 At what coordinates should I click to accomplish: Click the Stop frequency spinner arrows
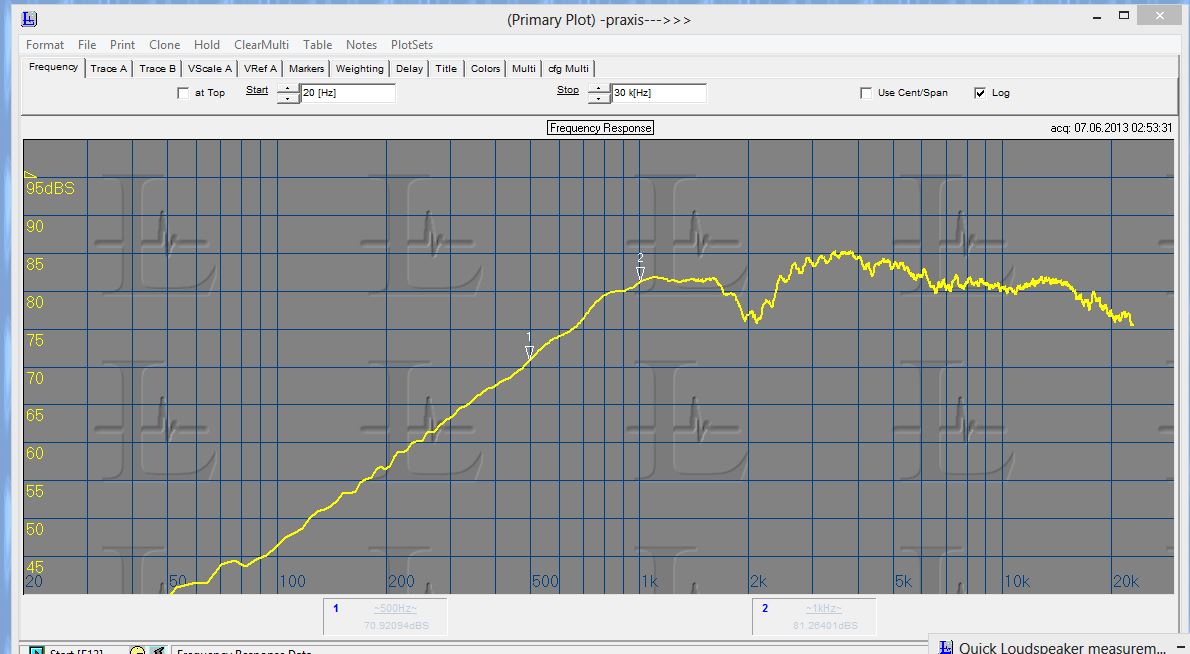[x=599, y=93]
